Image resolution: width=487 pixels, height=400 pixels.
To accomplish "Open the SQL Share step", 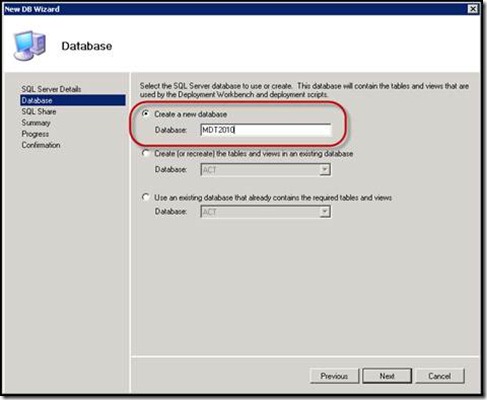I will (x=39, y=112).
